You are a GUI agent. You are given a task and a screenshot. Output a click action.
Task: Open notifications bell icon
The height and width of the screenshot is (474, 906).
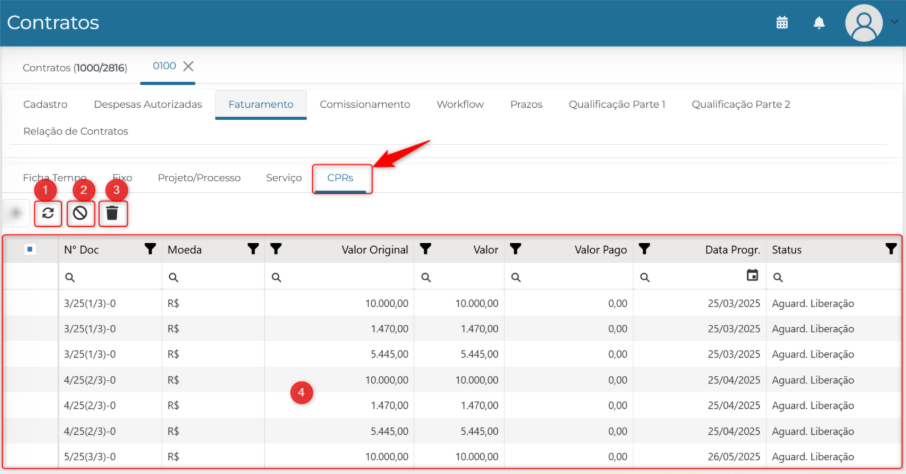(x=819, y=23)
